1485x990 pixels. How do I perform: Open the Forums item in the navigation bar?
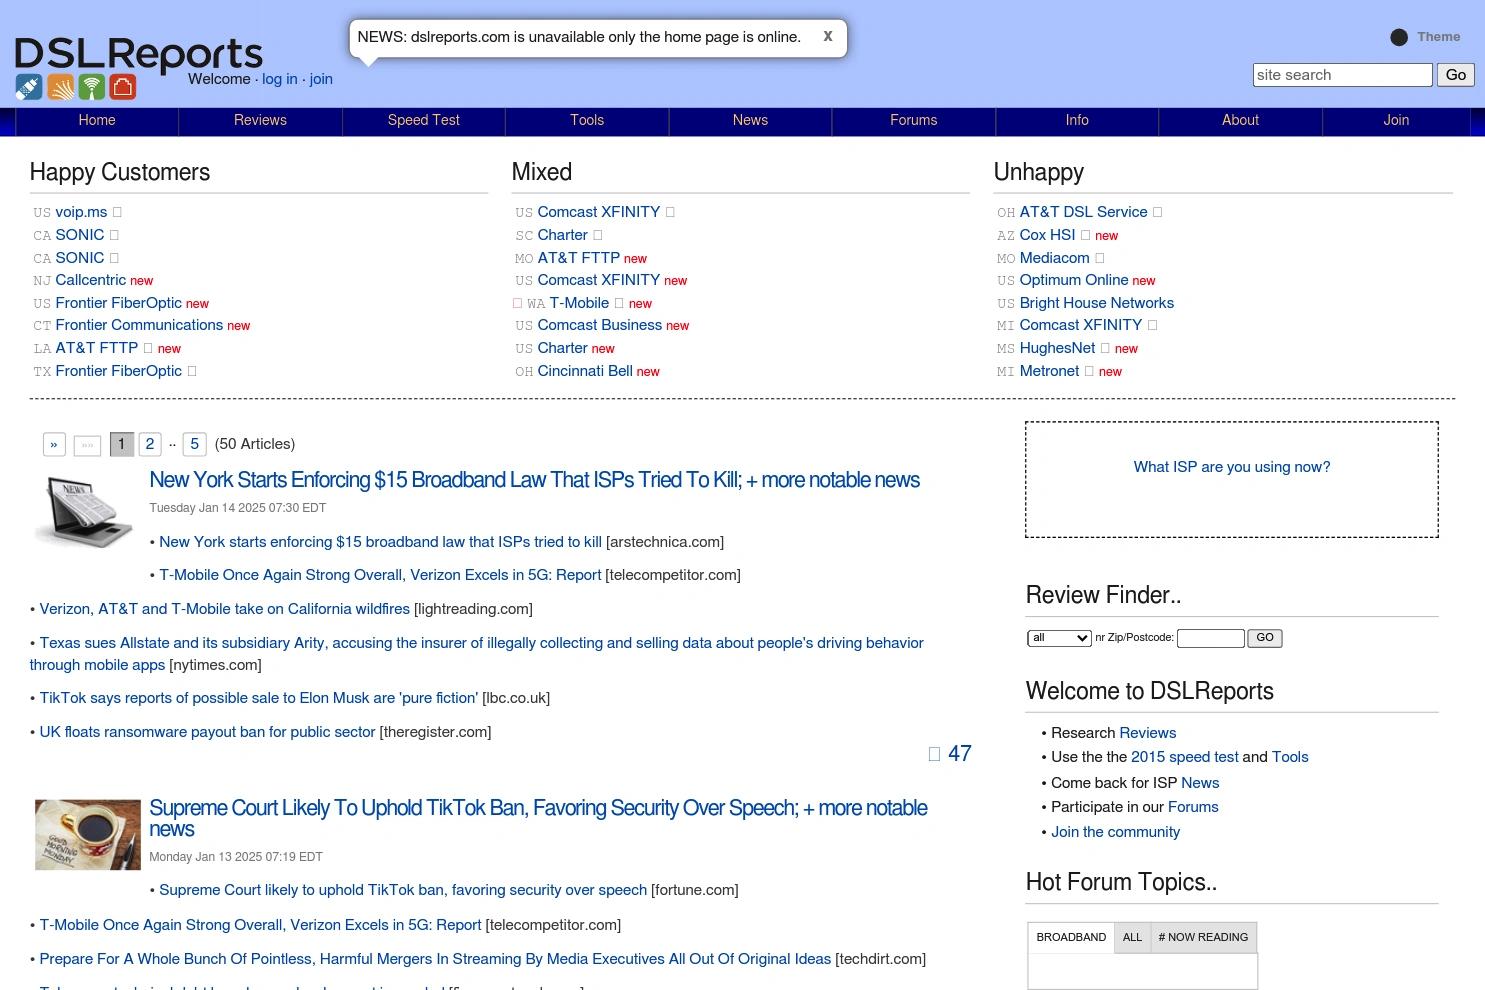pyautogui.click(x=914, y=120)
